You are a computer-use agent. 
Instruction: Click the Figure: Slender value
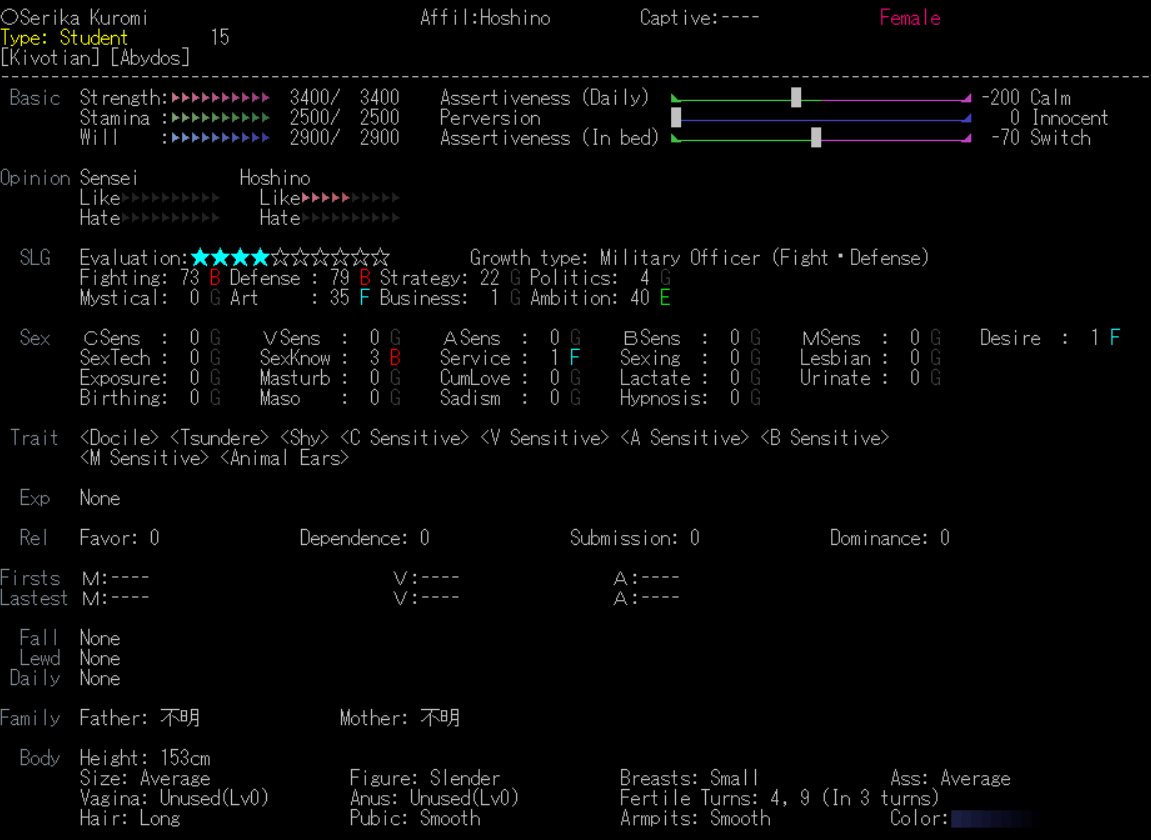pos(424,778)
